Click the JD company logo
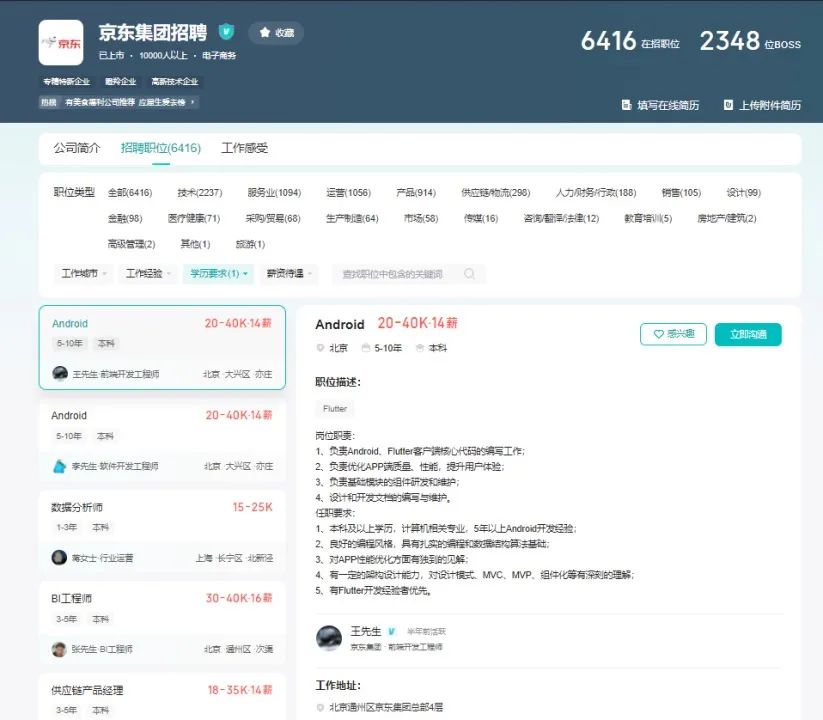The width and height of the screenshot is (823, 720). (x=61, y=43)
